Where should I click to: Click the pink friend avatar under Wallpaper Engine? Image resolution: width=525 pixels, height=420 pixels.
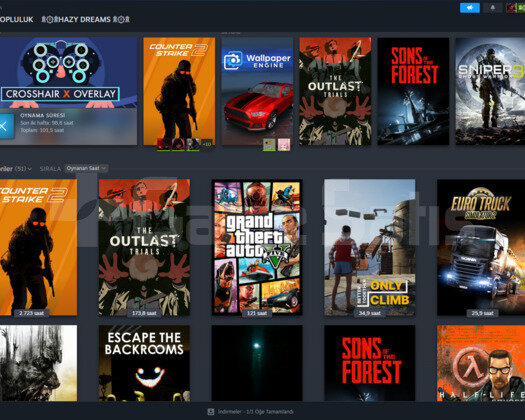point(284,144)
